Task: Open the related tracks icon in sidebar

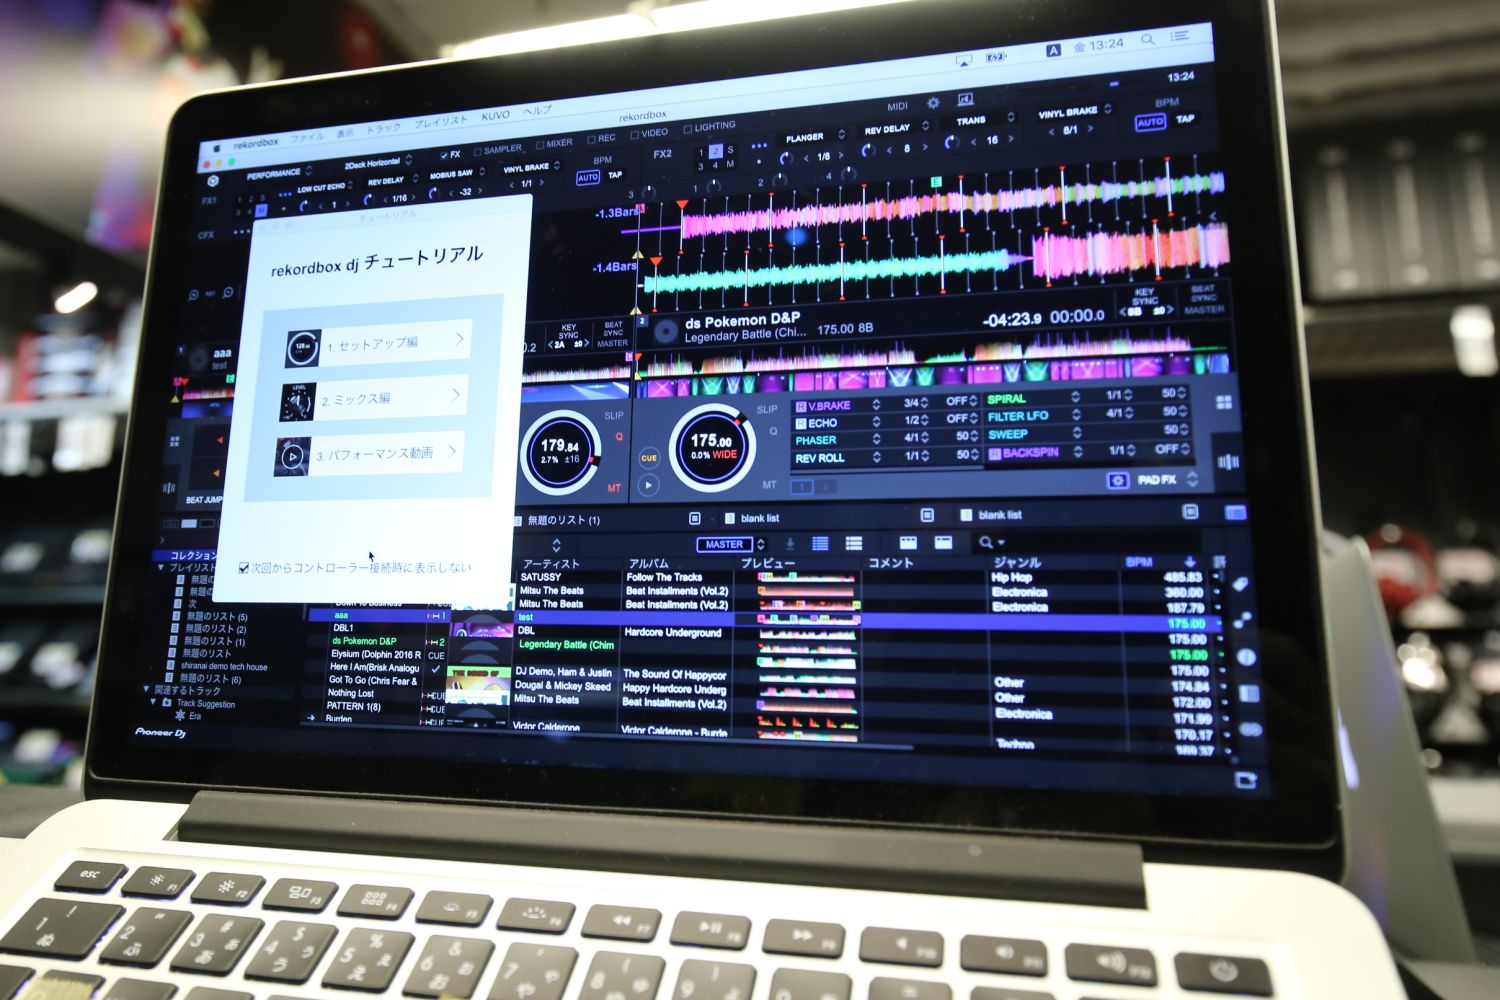Action: [x=1243, y=620]
